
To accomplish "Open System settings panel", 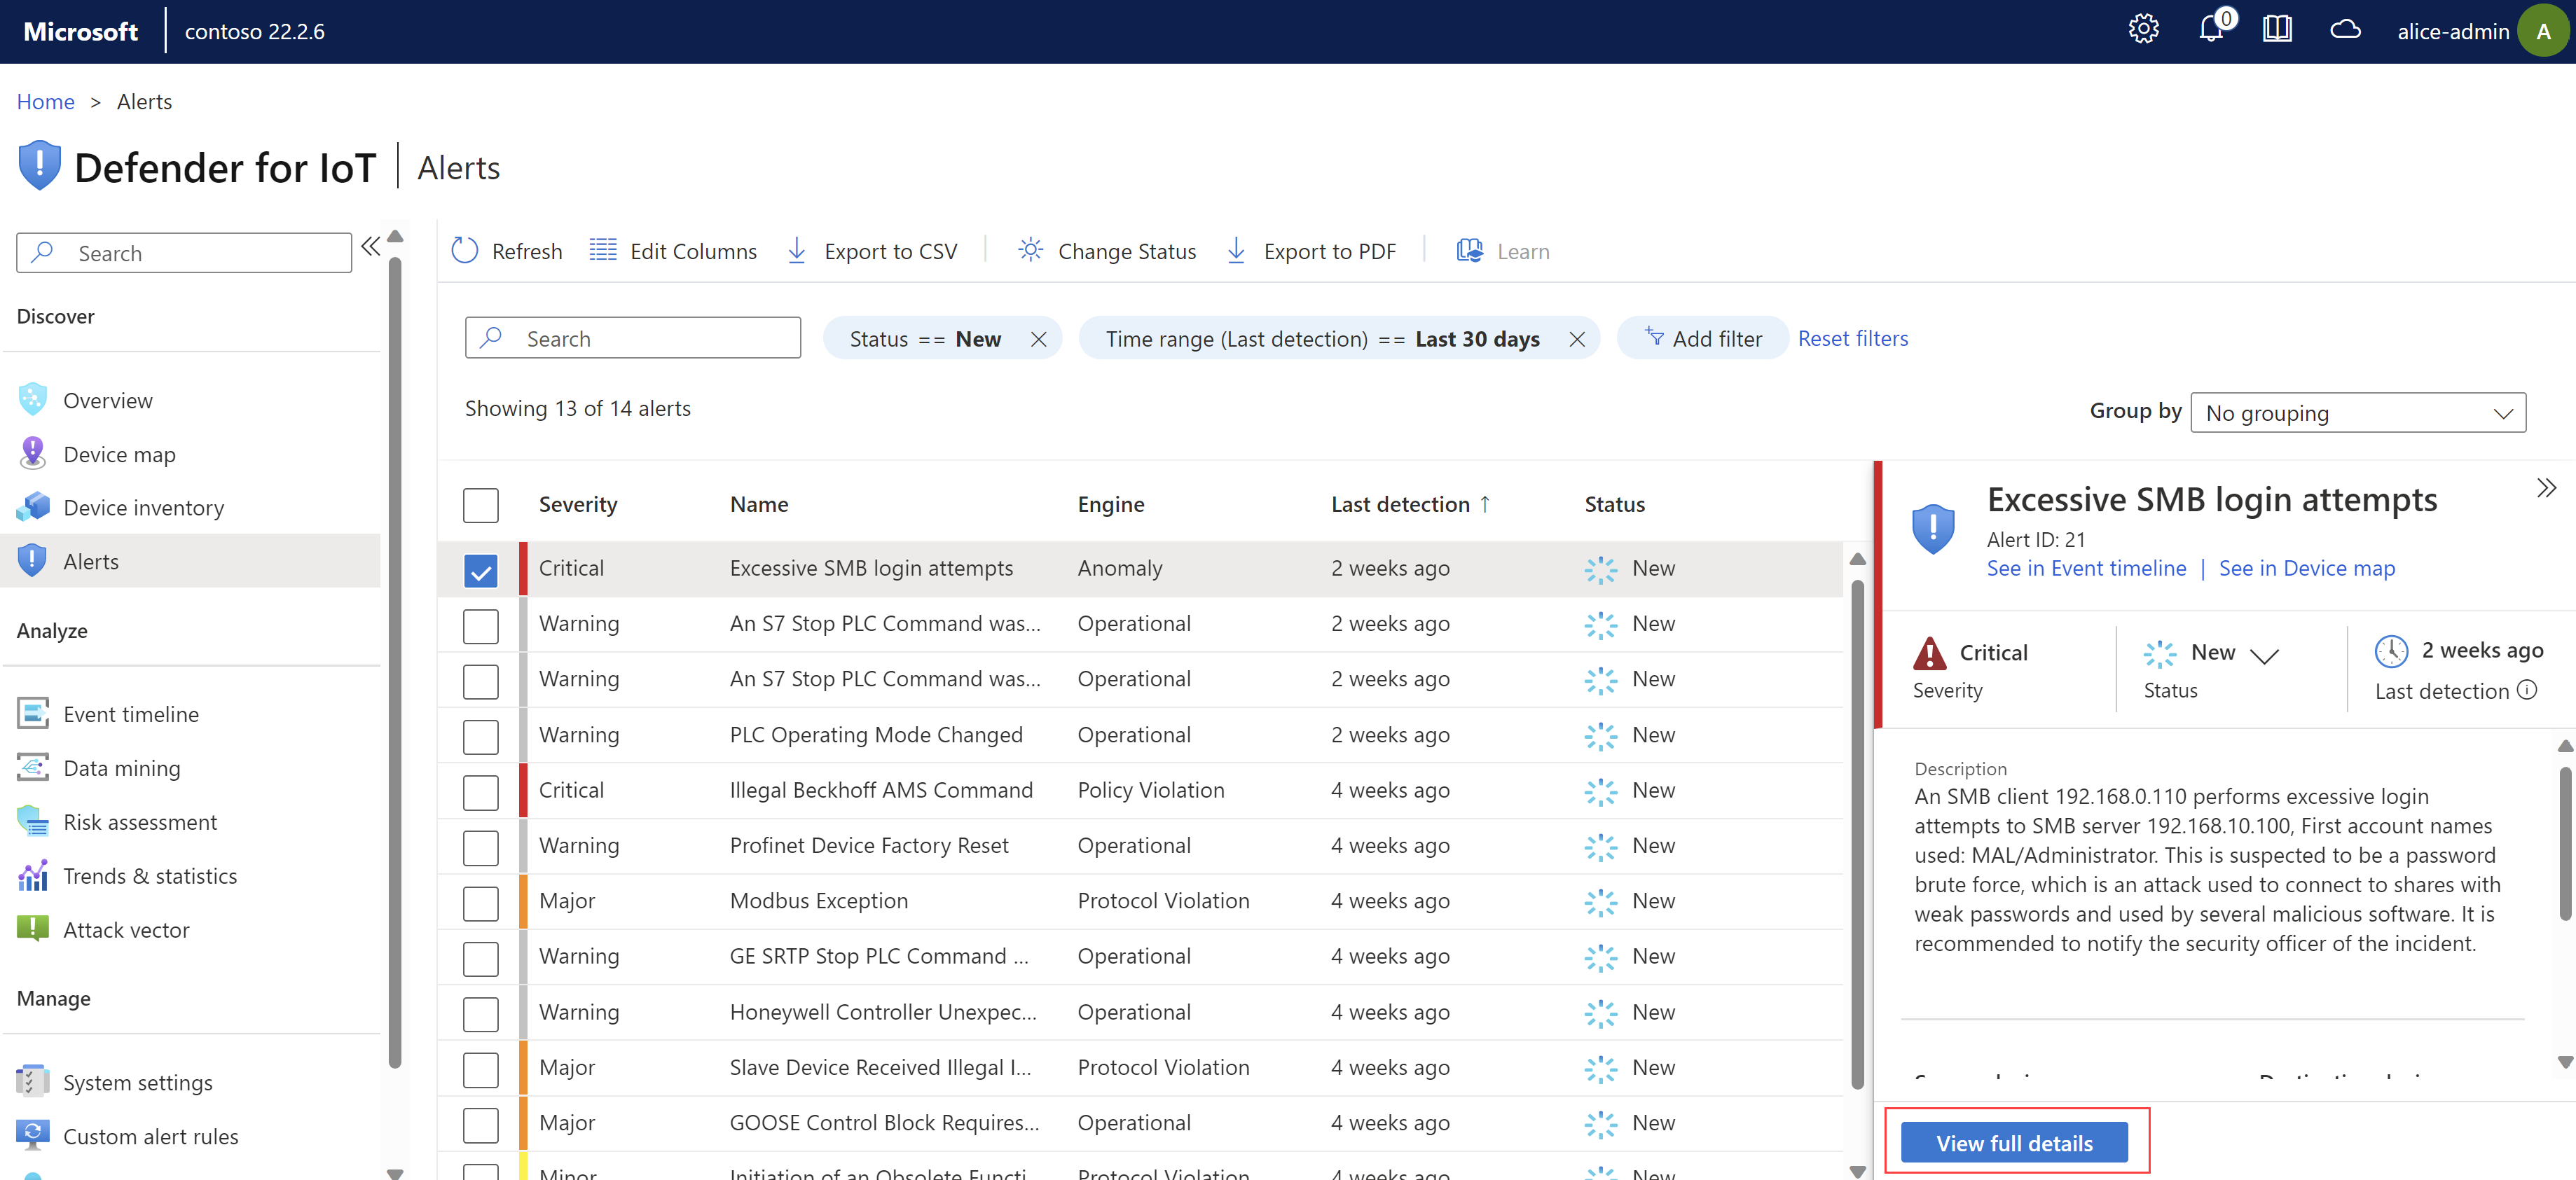I will tap(138, 1081).
